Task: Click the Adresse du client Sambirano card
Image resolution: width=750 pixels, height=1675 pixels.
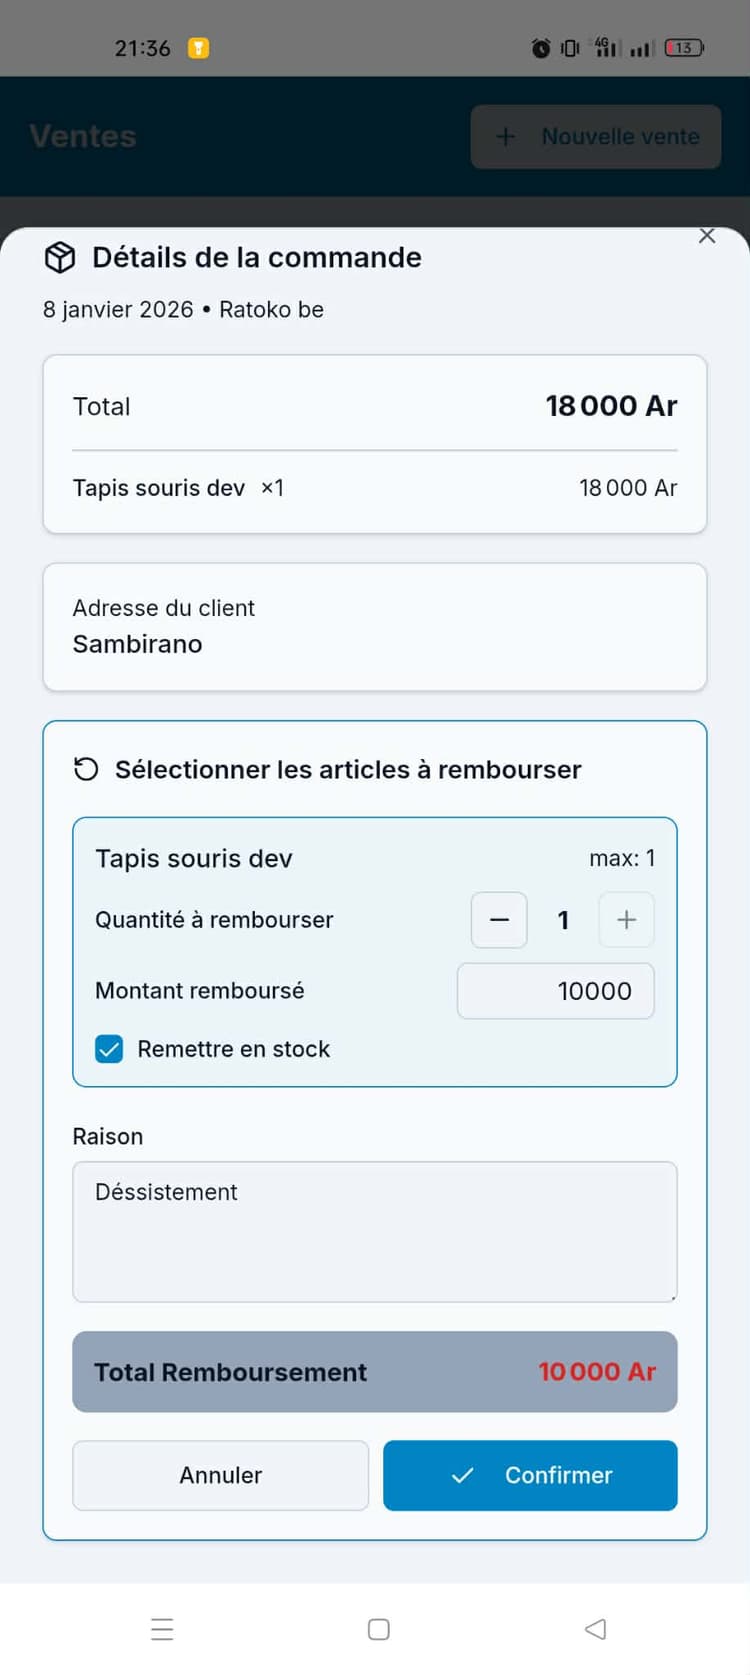Action: [375, 627]
